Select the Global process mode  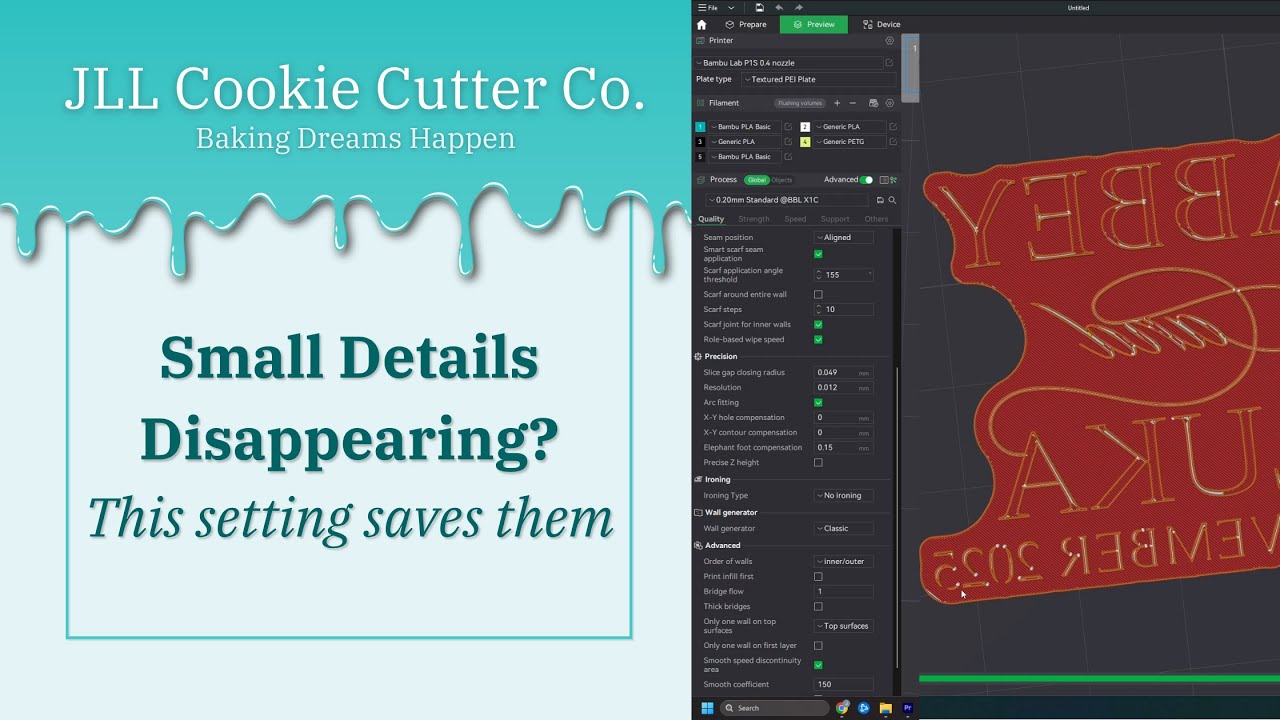pos(757,180)
